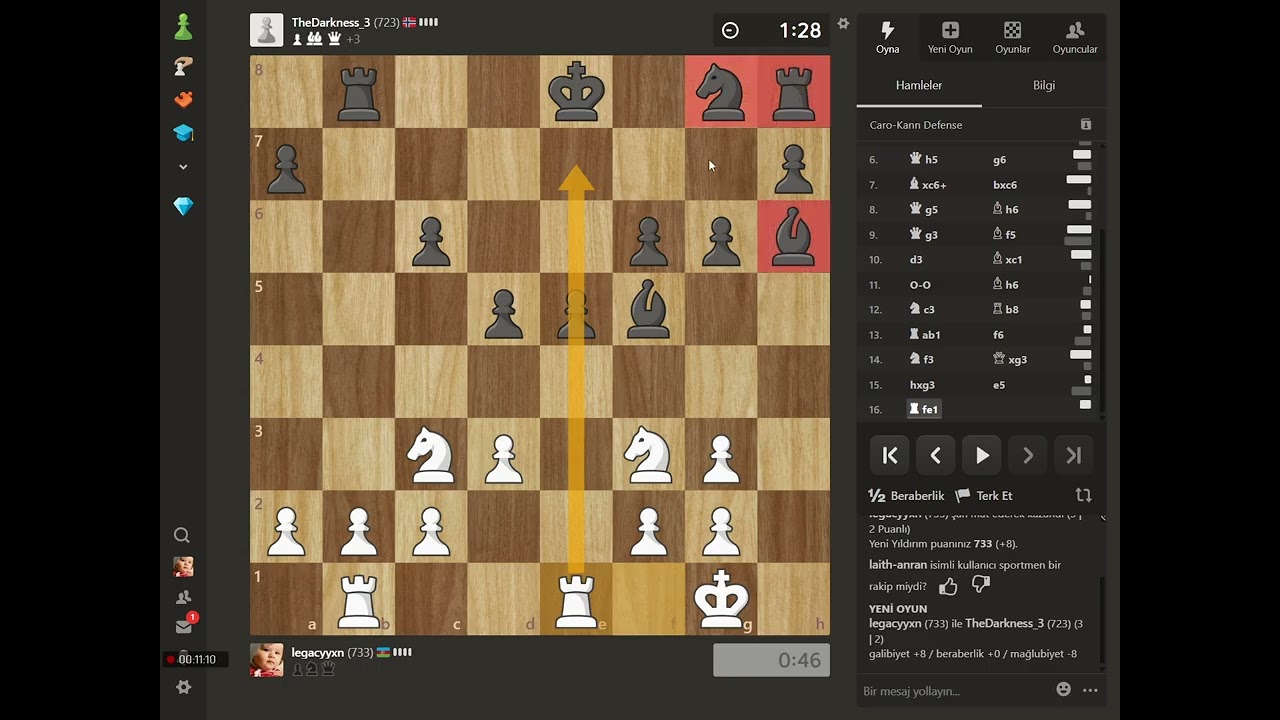The image size is (1280, 720).
Task: Select the Hamleler tab
Action: (x=919, y=85)
